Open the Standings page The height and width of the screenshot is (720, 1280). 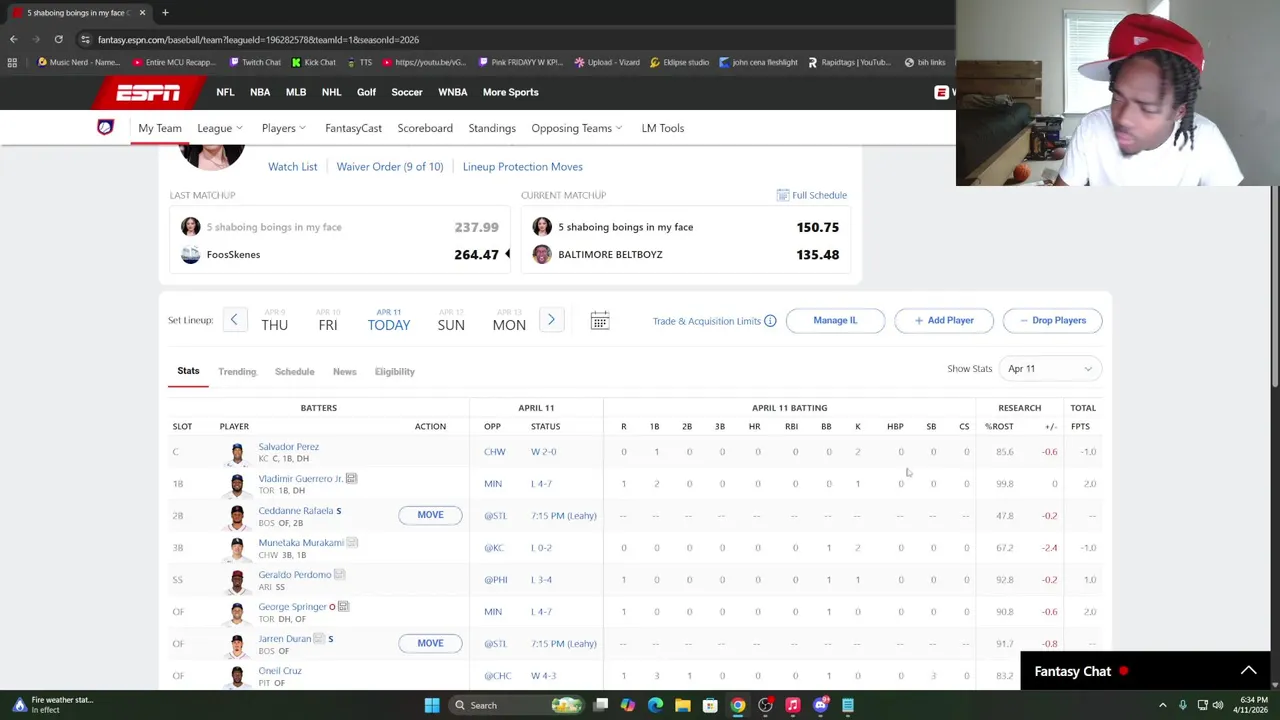[x=492, y=128]
